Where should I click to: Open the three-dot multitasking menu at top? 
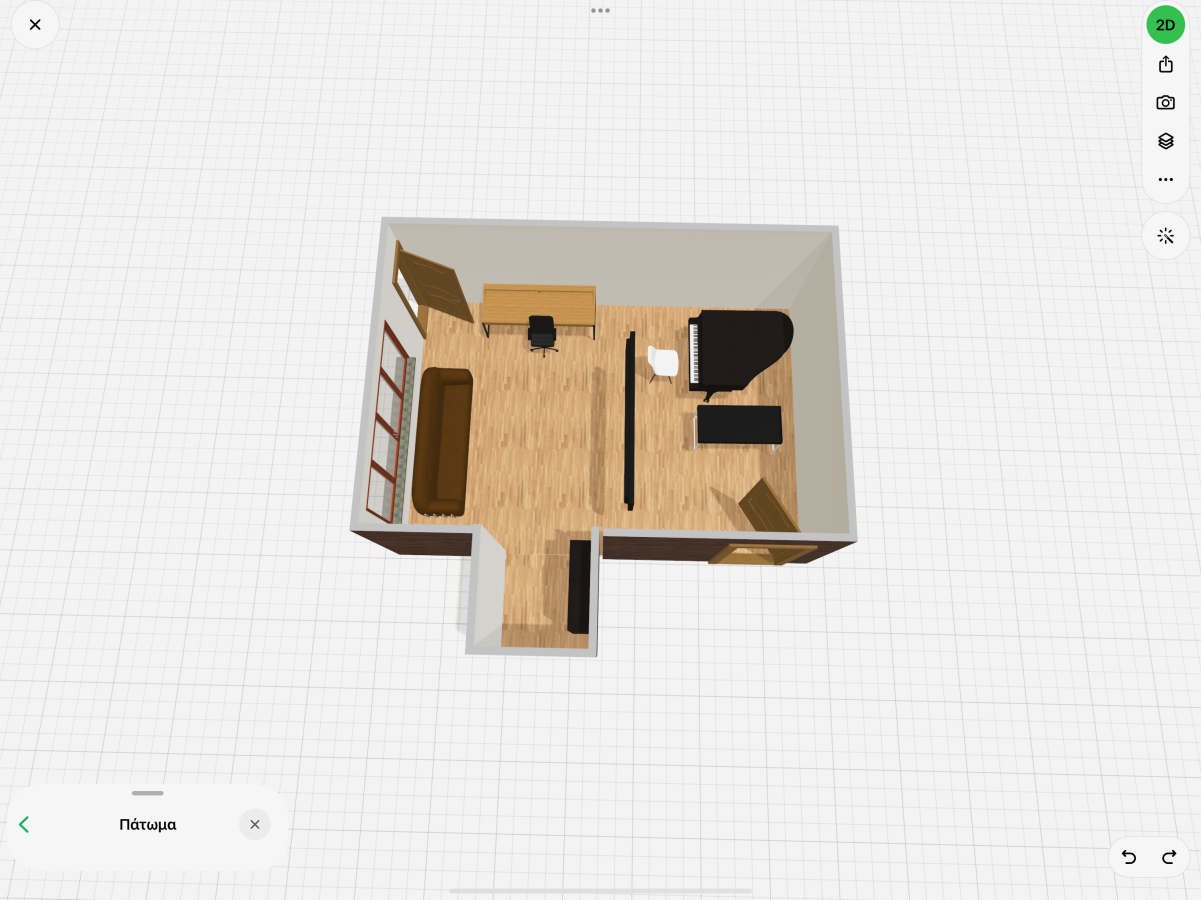[x=600, y=11]
